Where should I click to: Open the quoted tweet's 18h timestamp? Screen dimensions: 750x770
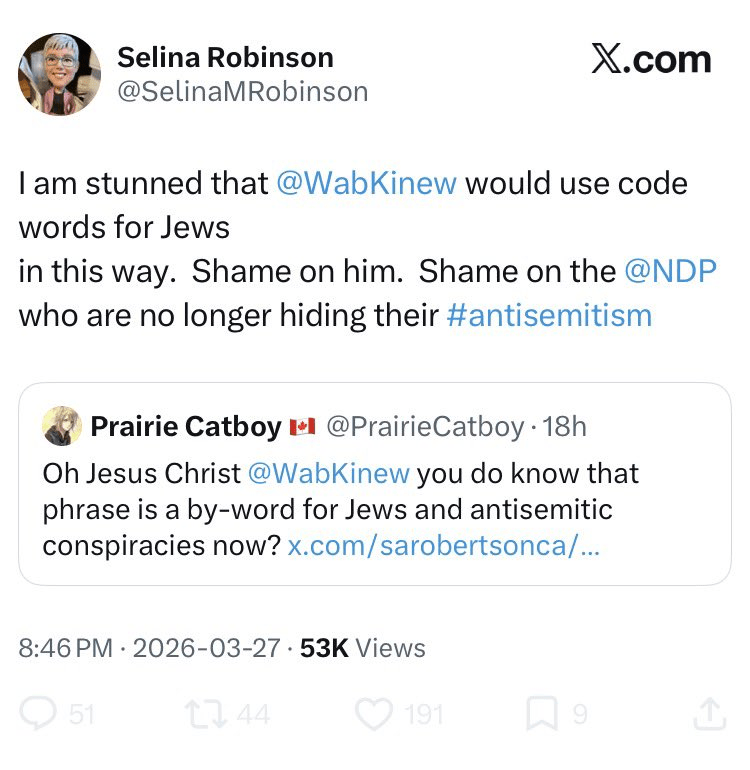pos(565,427)
